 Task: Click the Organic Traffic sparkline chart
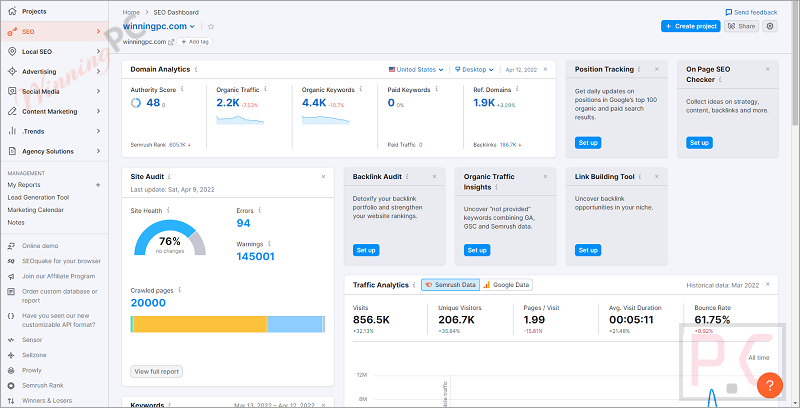coord(240,119)
